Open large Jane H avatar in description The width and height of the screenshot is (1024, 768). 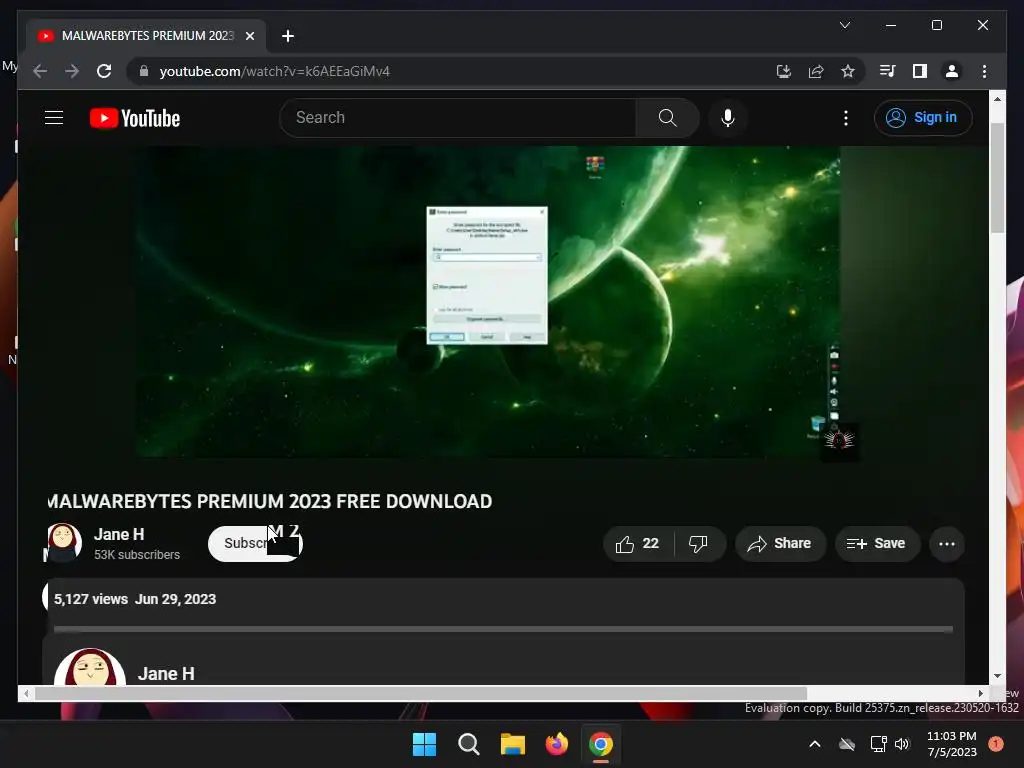click(90, 667)
